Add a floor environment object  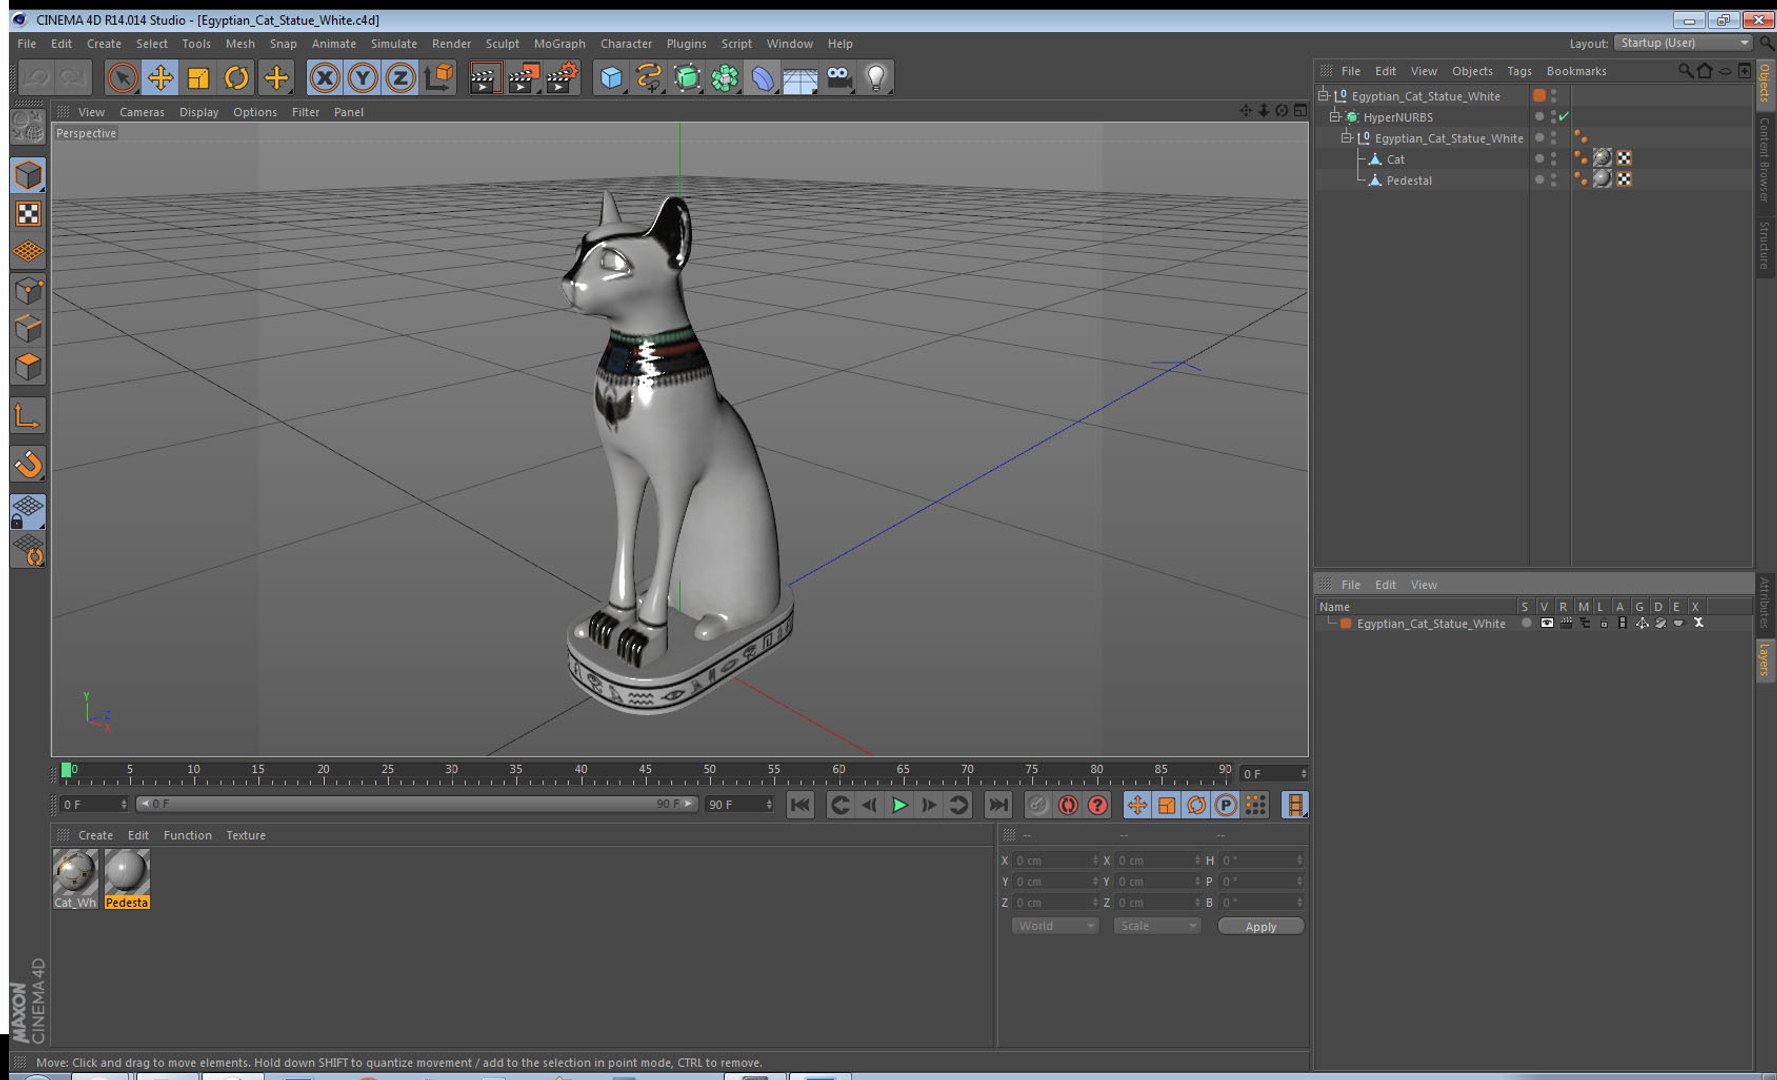pos(800,77)
